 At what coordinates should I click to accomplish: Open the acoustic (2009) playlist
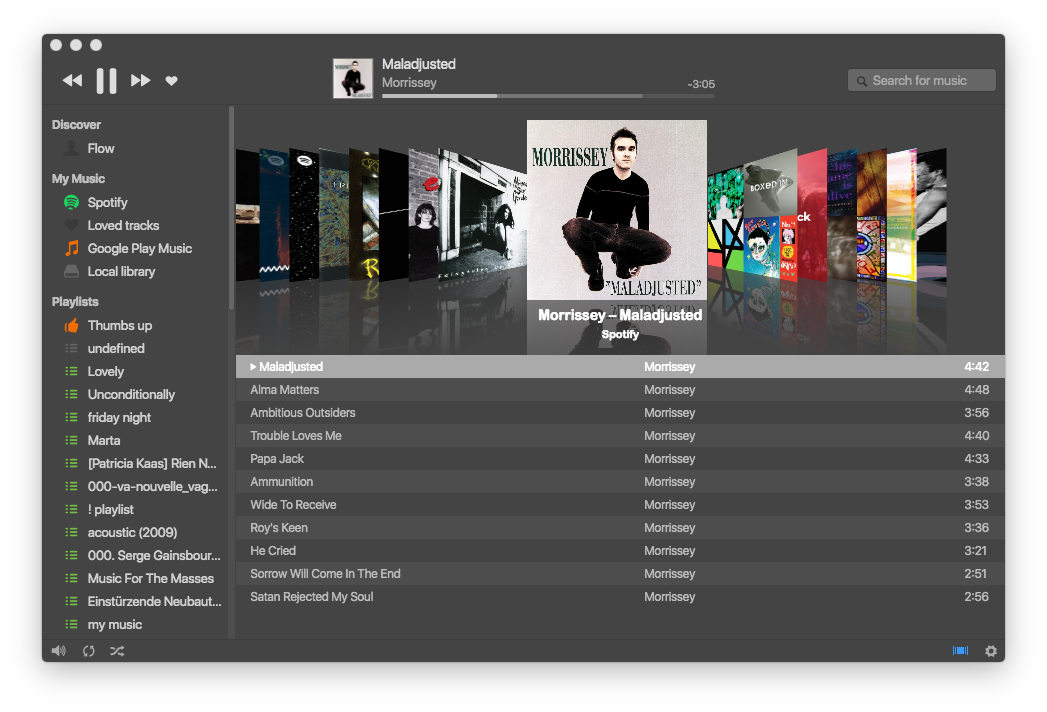[132, 532]
